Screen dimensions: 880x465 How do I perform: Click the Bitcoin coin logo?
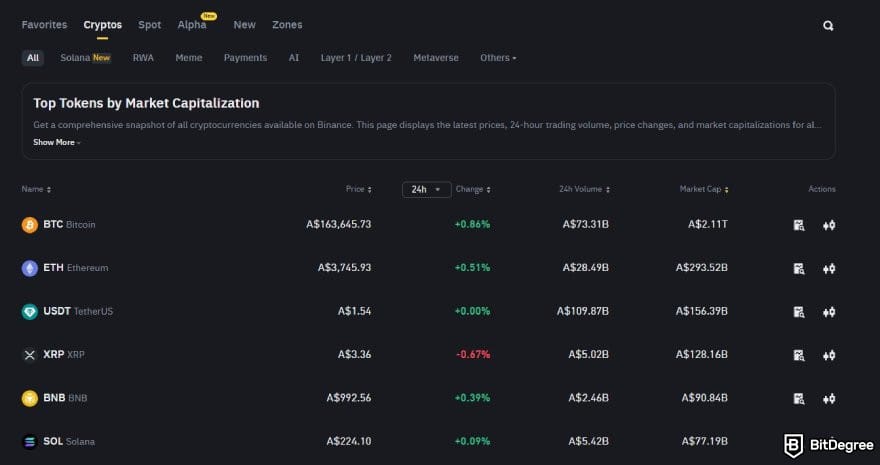30,225
